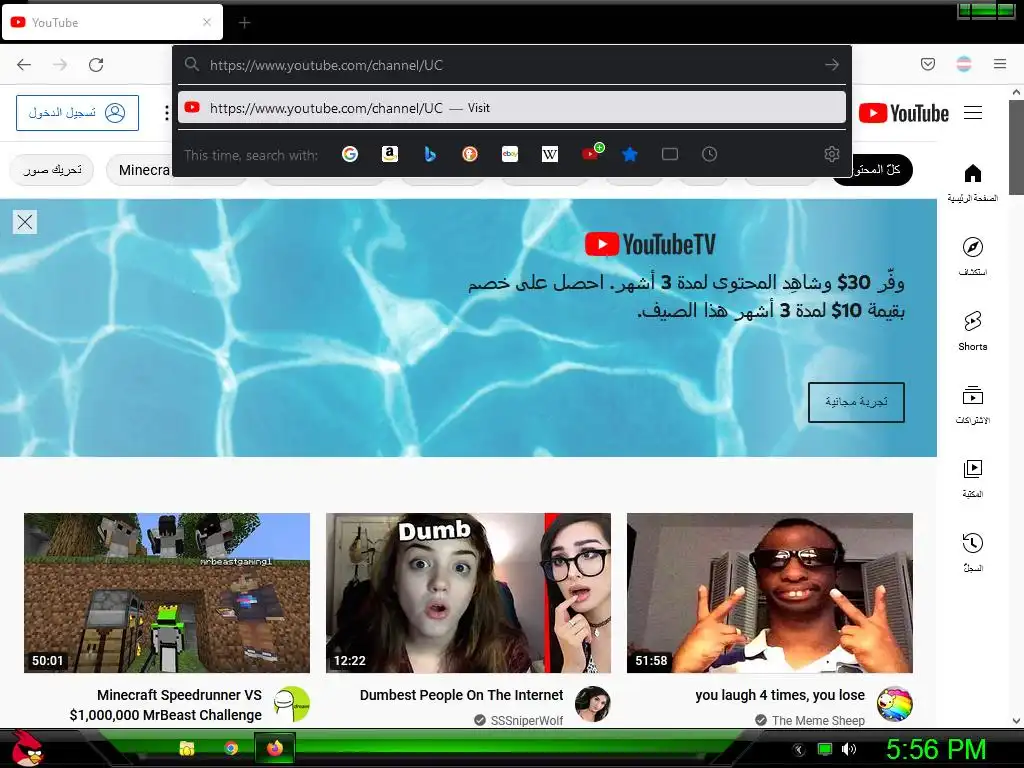This screenshot has height=768, width=1024.
Task: Click the page vertical scrollbar thumb
Action: (1016, 147)
